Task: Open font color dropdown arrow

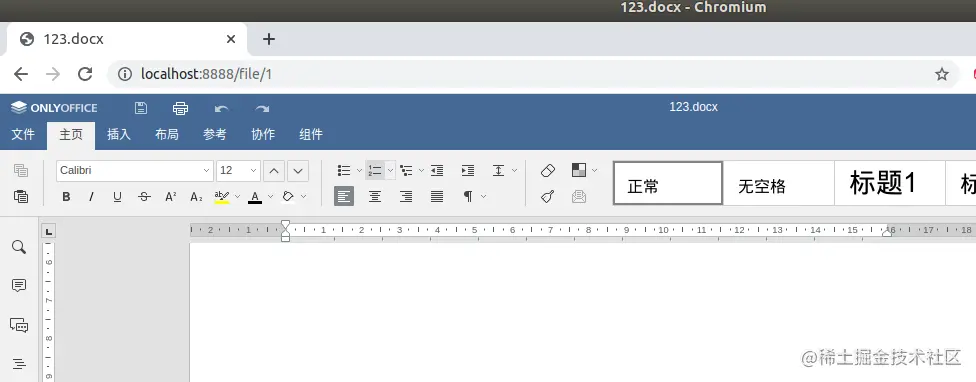Action: [270, 197]
